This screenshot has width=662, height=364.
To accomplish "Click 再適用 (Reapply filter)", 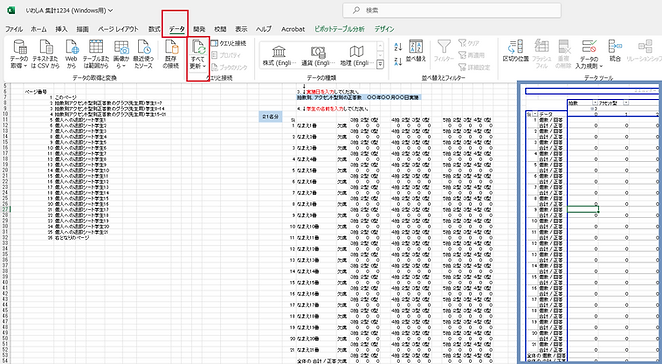I will [x=471, y=55].
